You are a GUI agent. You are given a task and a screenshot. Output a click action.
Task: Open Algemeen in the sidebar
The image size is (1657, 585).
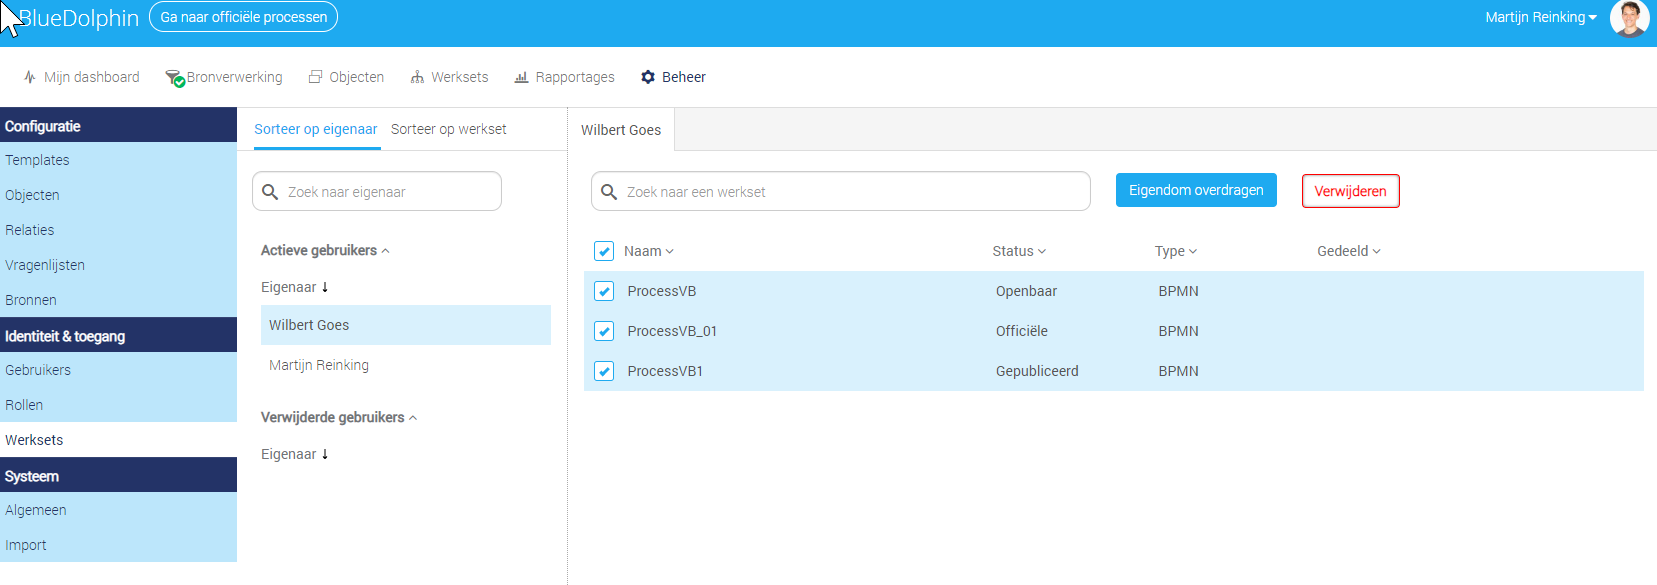pos(118,510)
